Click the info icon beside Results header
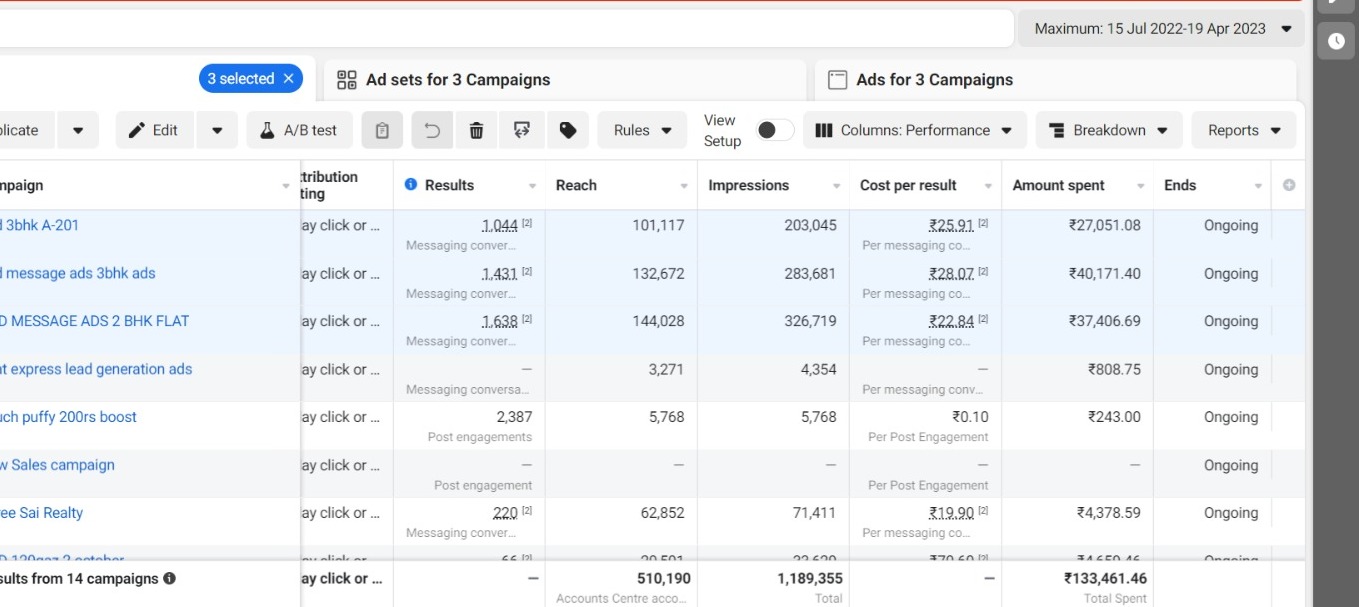 pos(410,185)
